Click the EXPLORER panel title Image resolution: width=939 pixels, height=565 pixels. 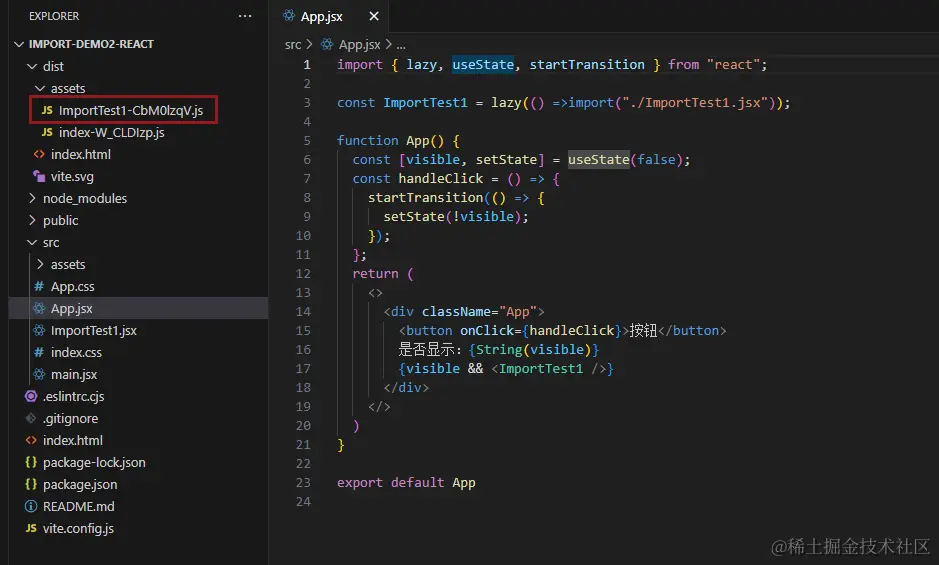click(x=54, y=16)
